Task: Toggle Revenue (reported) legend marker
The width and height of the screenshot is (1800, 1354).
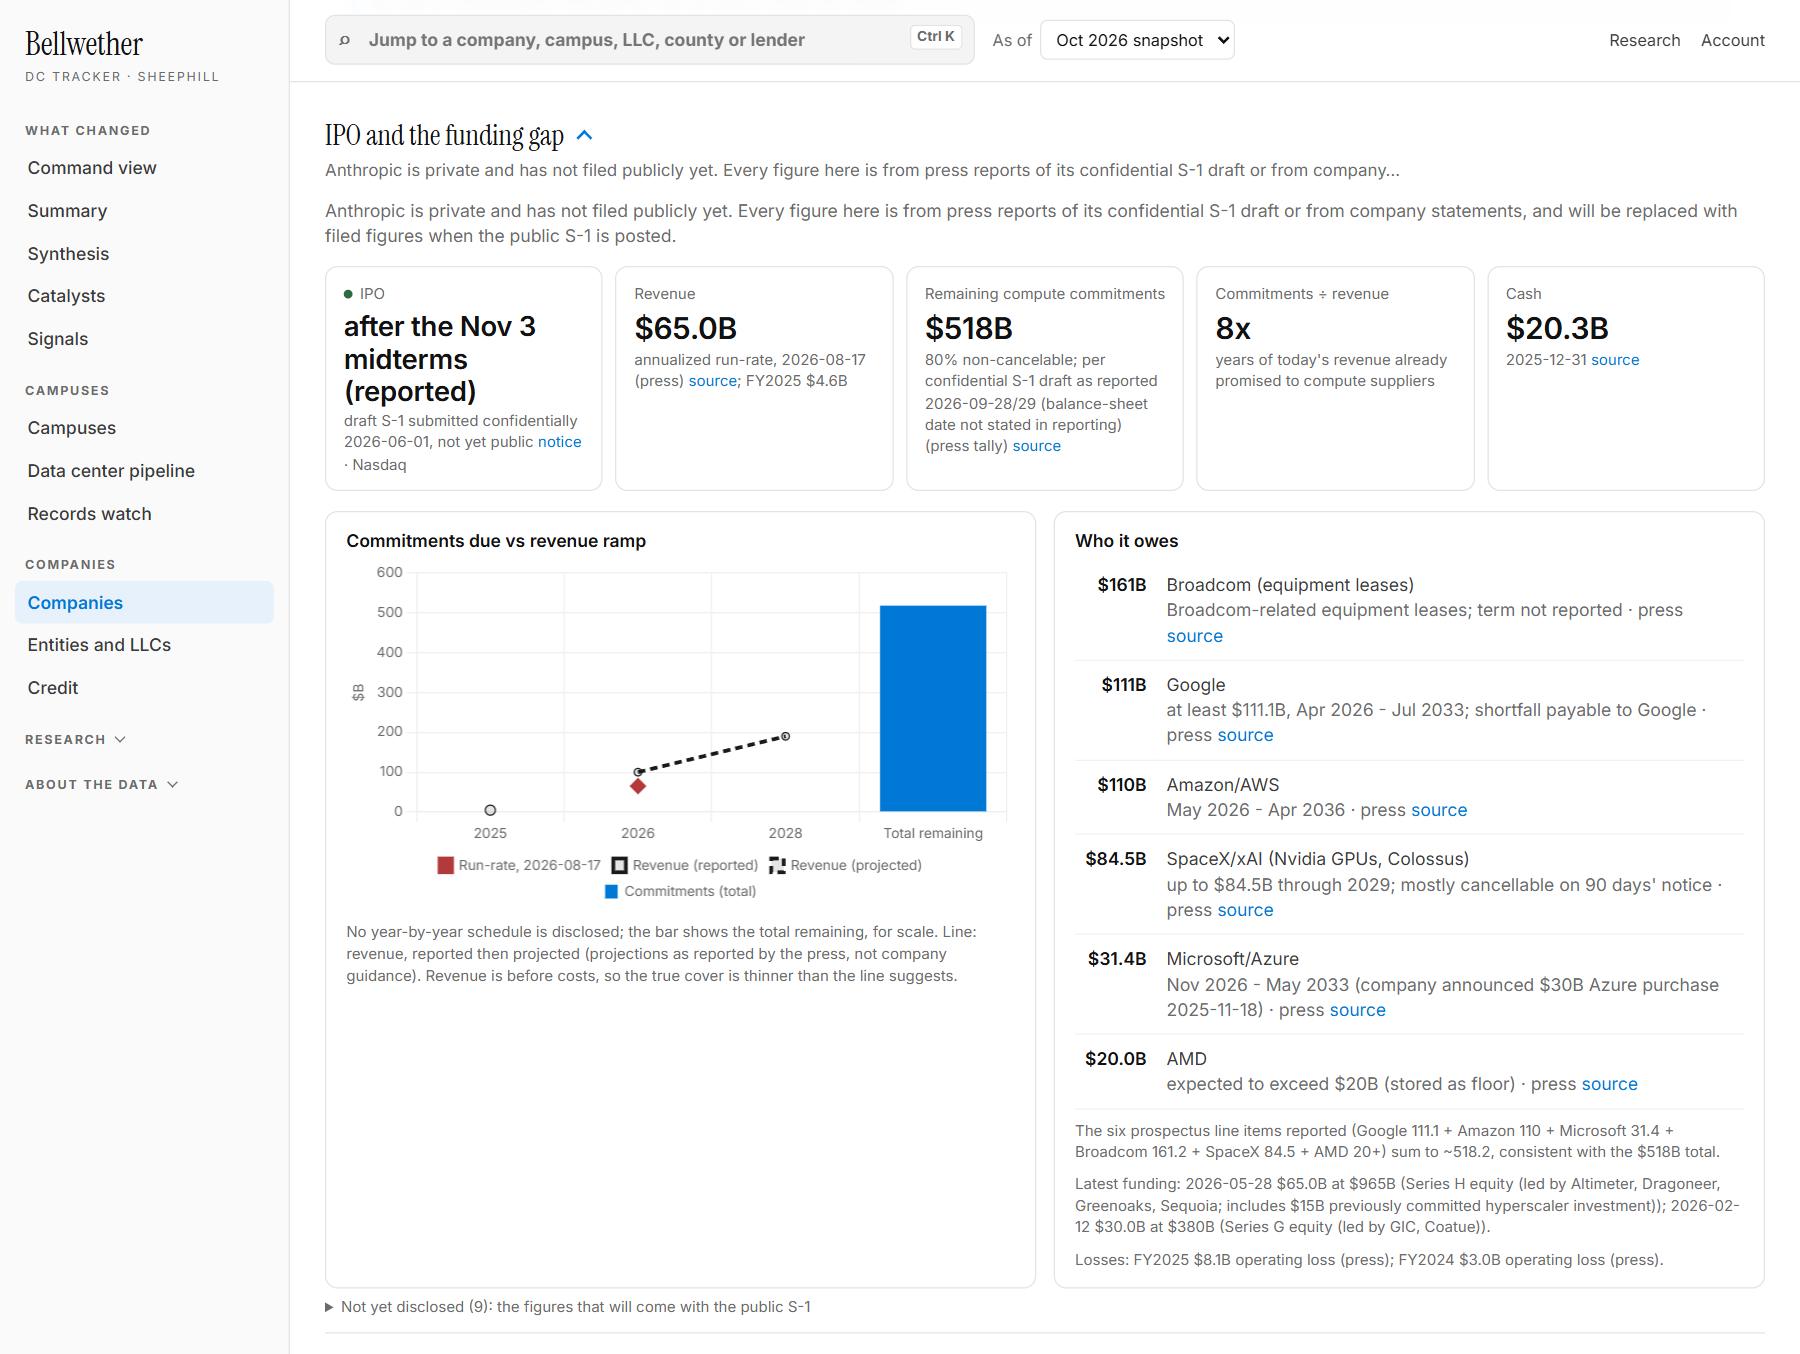Action: point(620,865)
